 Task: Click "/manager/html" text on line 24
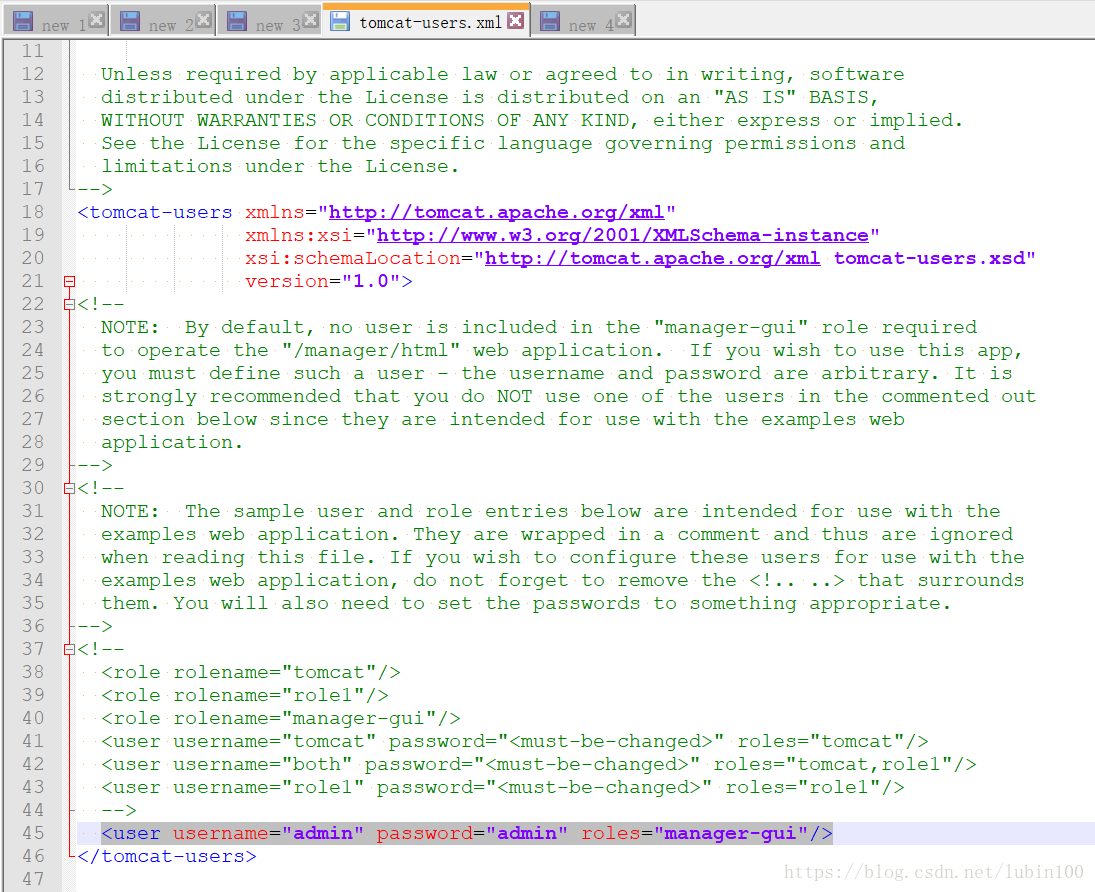(371, 351)
